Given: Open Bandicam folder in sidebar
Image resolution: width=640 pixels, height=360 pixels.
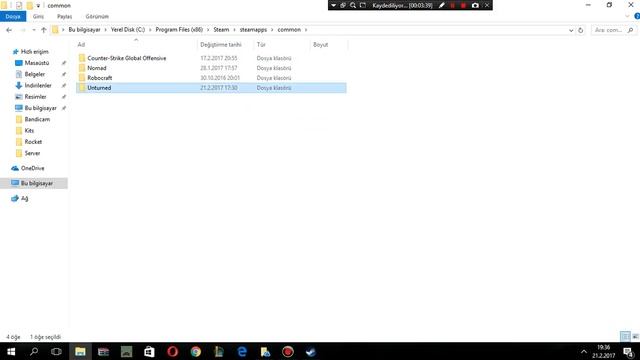Looking at the screenshot, I should [x=37, y=119].
